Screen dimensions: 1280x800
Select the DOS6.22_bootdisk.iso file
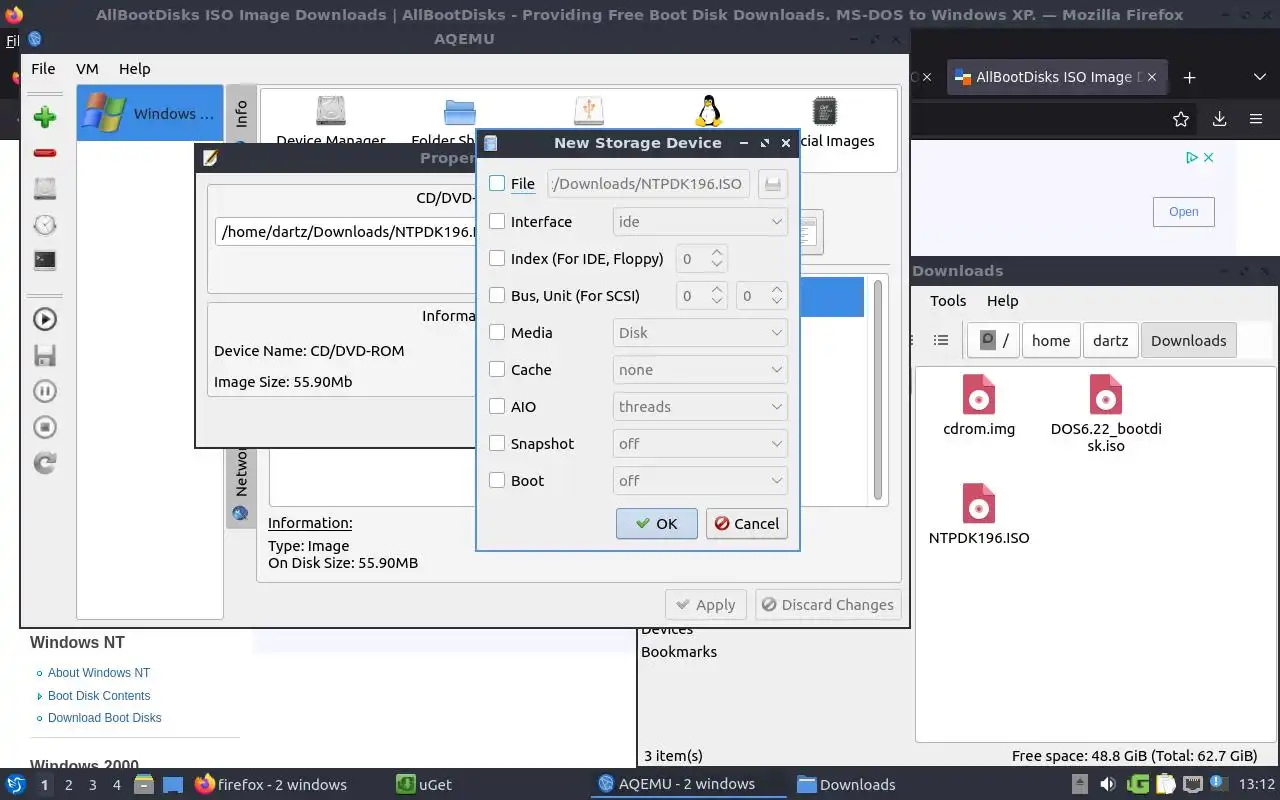[1106, 414]
